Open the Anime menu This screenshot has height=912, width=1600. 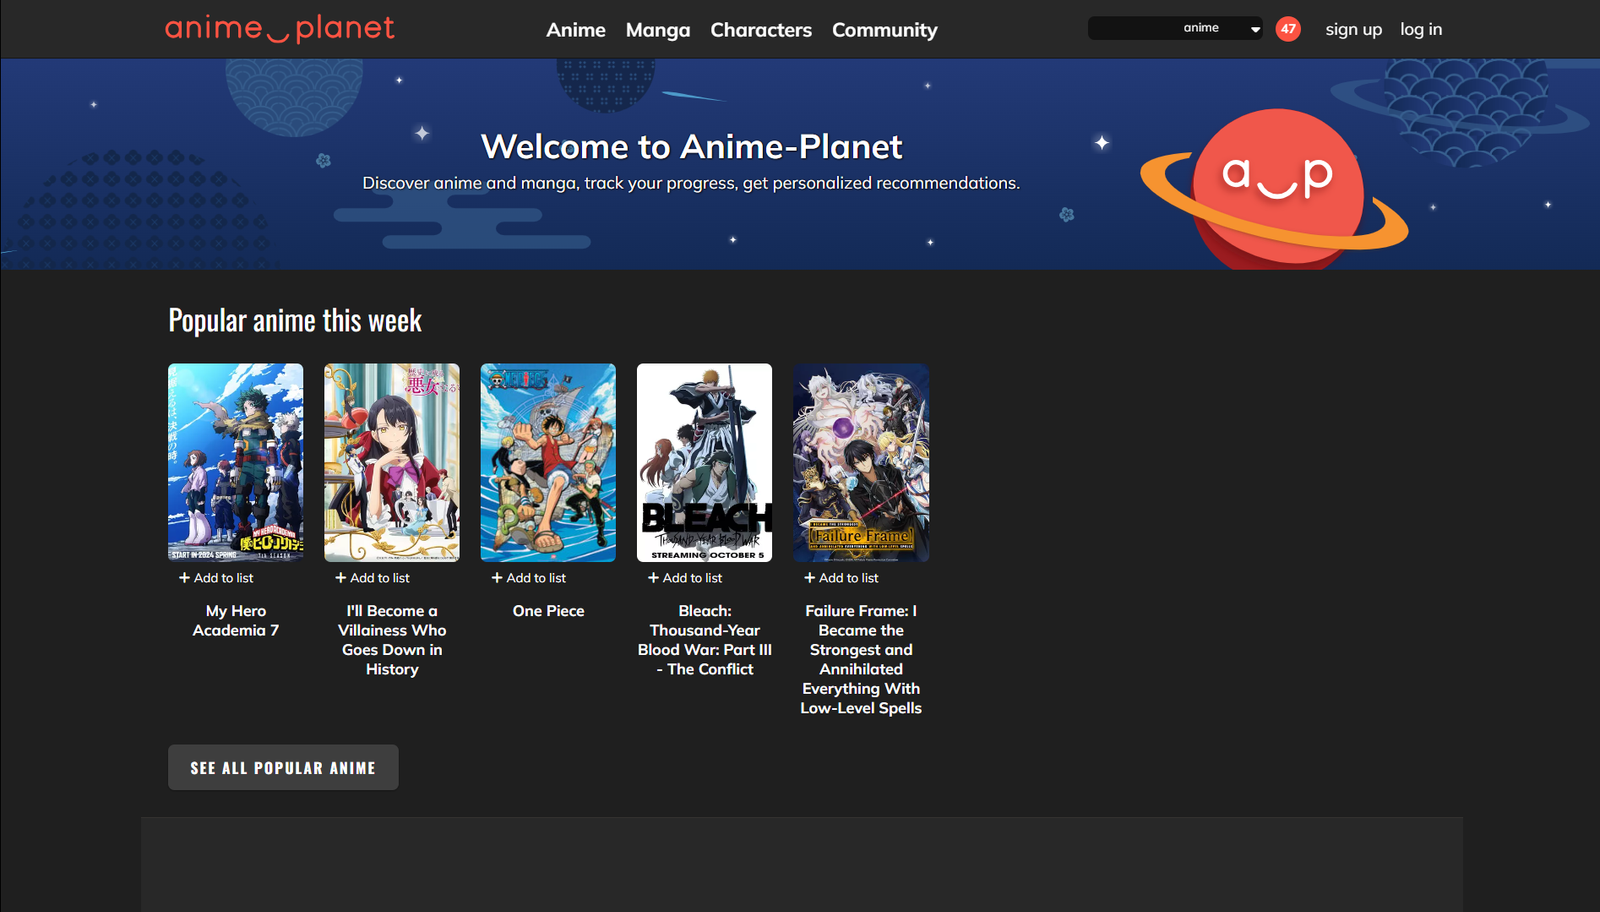tap(576, 30)
